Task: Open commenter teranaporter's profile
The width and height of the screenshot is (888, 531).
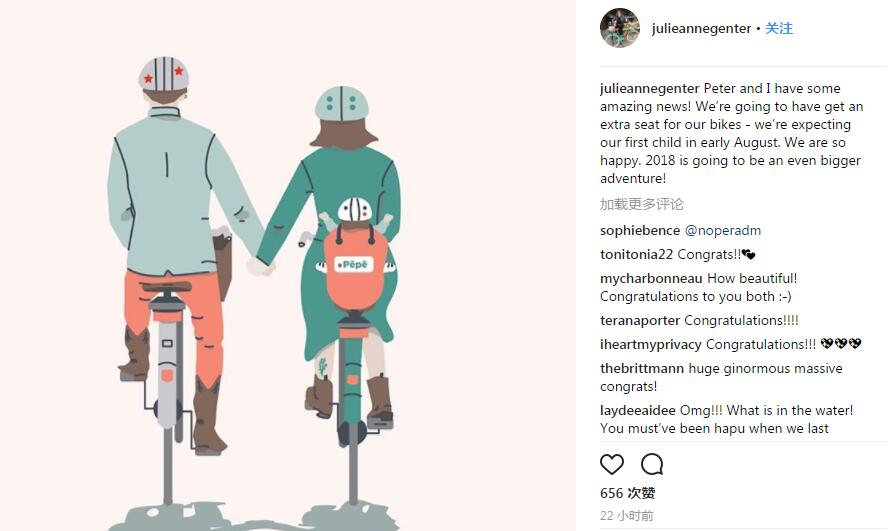Action: (640, 320)
